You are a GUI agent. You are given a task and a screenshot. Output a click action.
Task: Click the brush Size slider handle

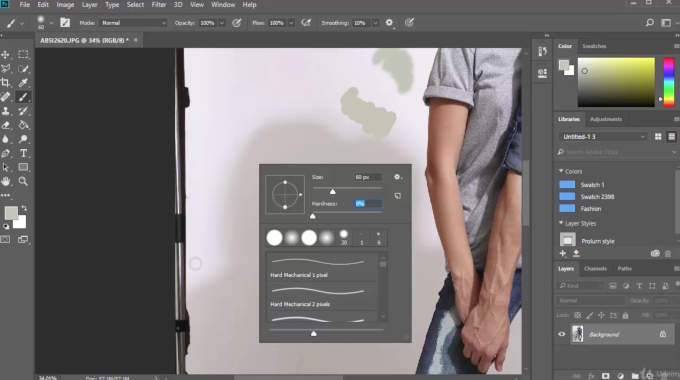(x=332, y=191)
